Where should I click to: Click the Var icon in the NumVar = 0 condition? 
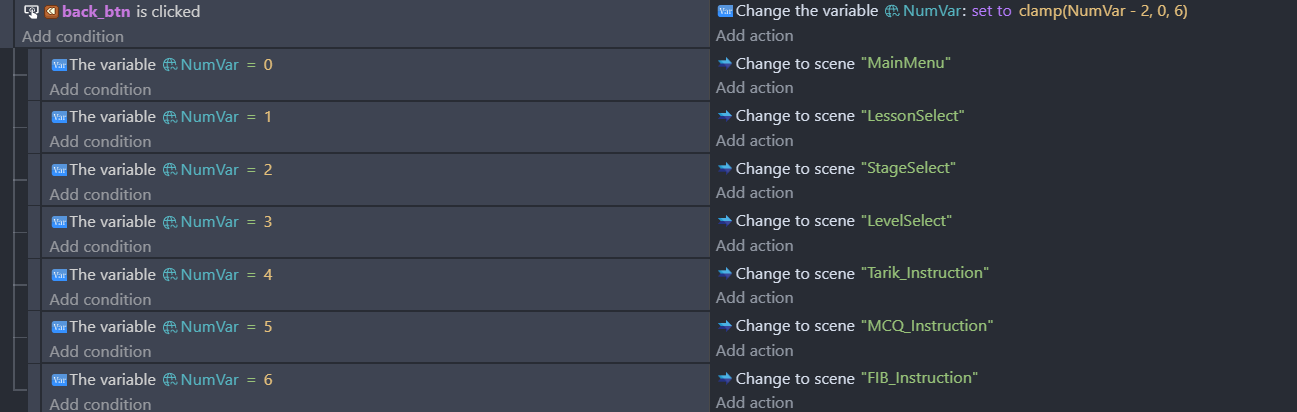tap(58, 65)
